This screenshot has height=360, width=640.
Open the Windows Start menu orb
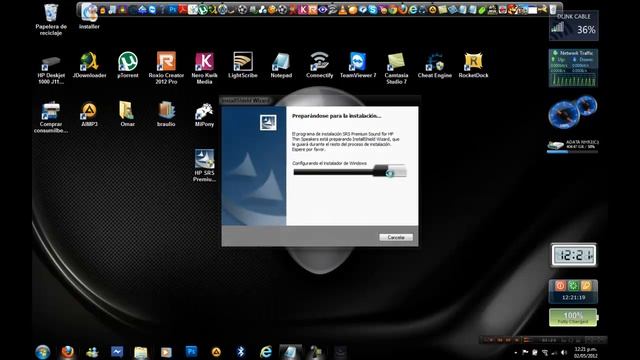point(42,351)
